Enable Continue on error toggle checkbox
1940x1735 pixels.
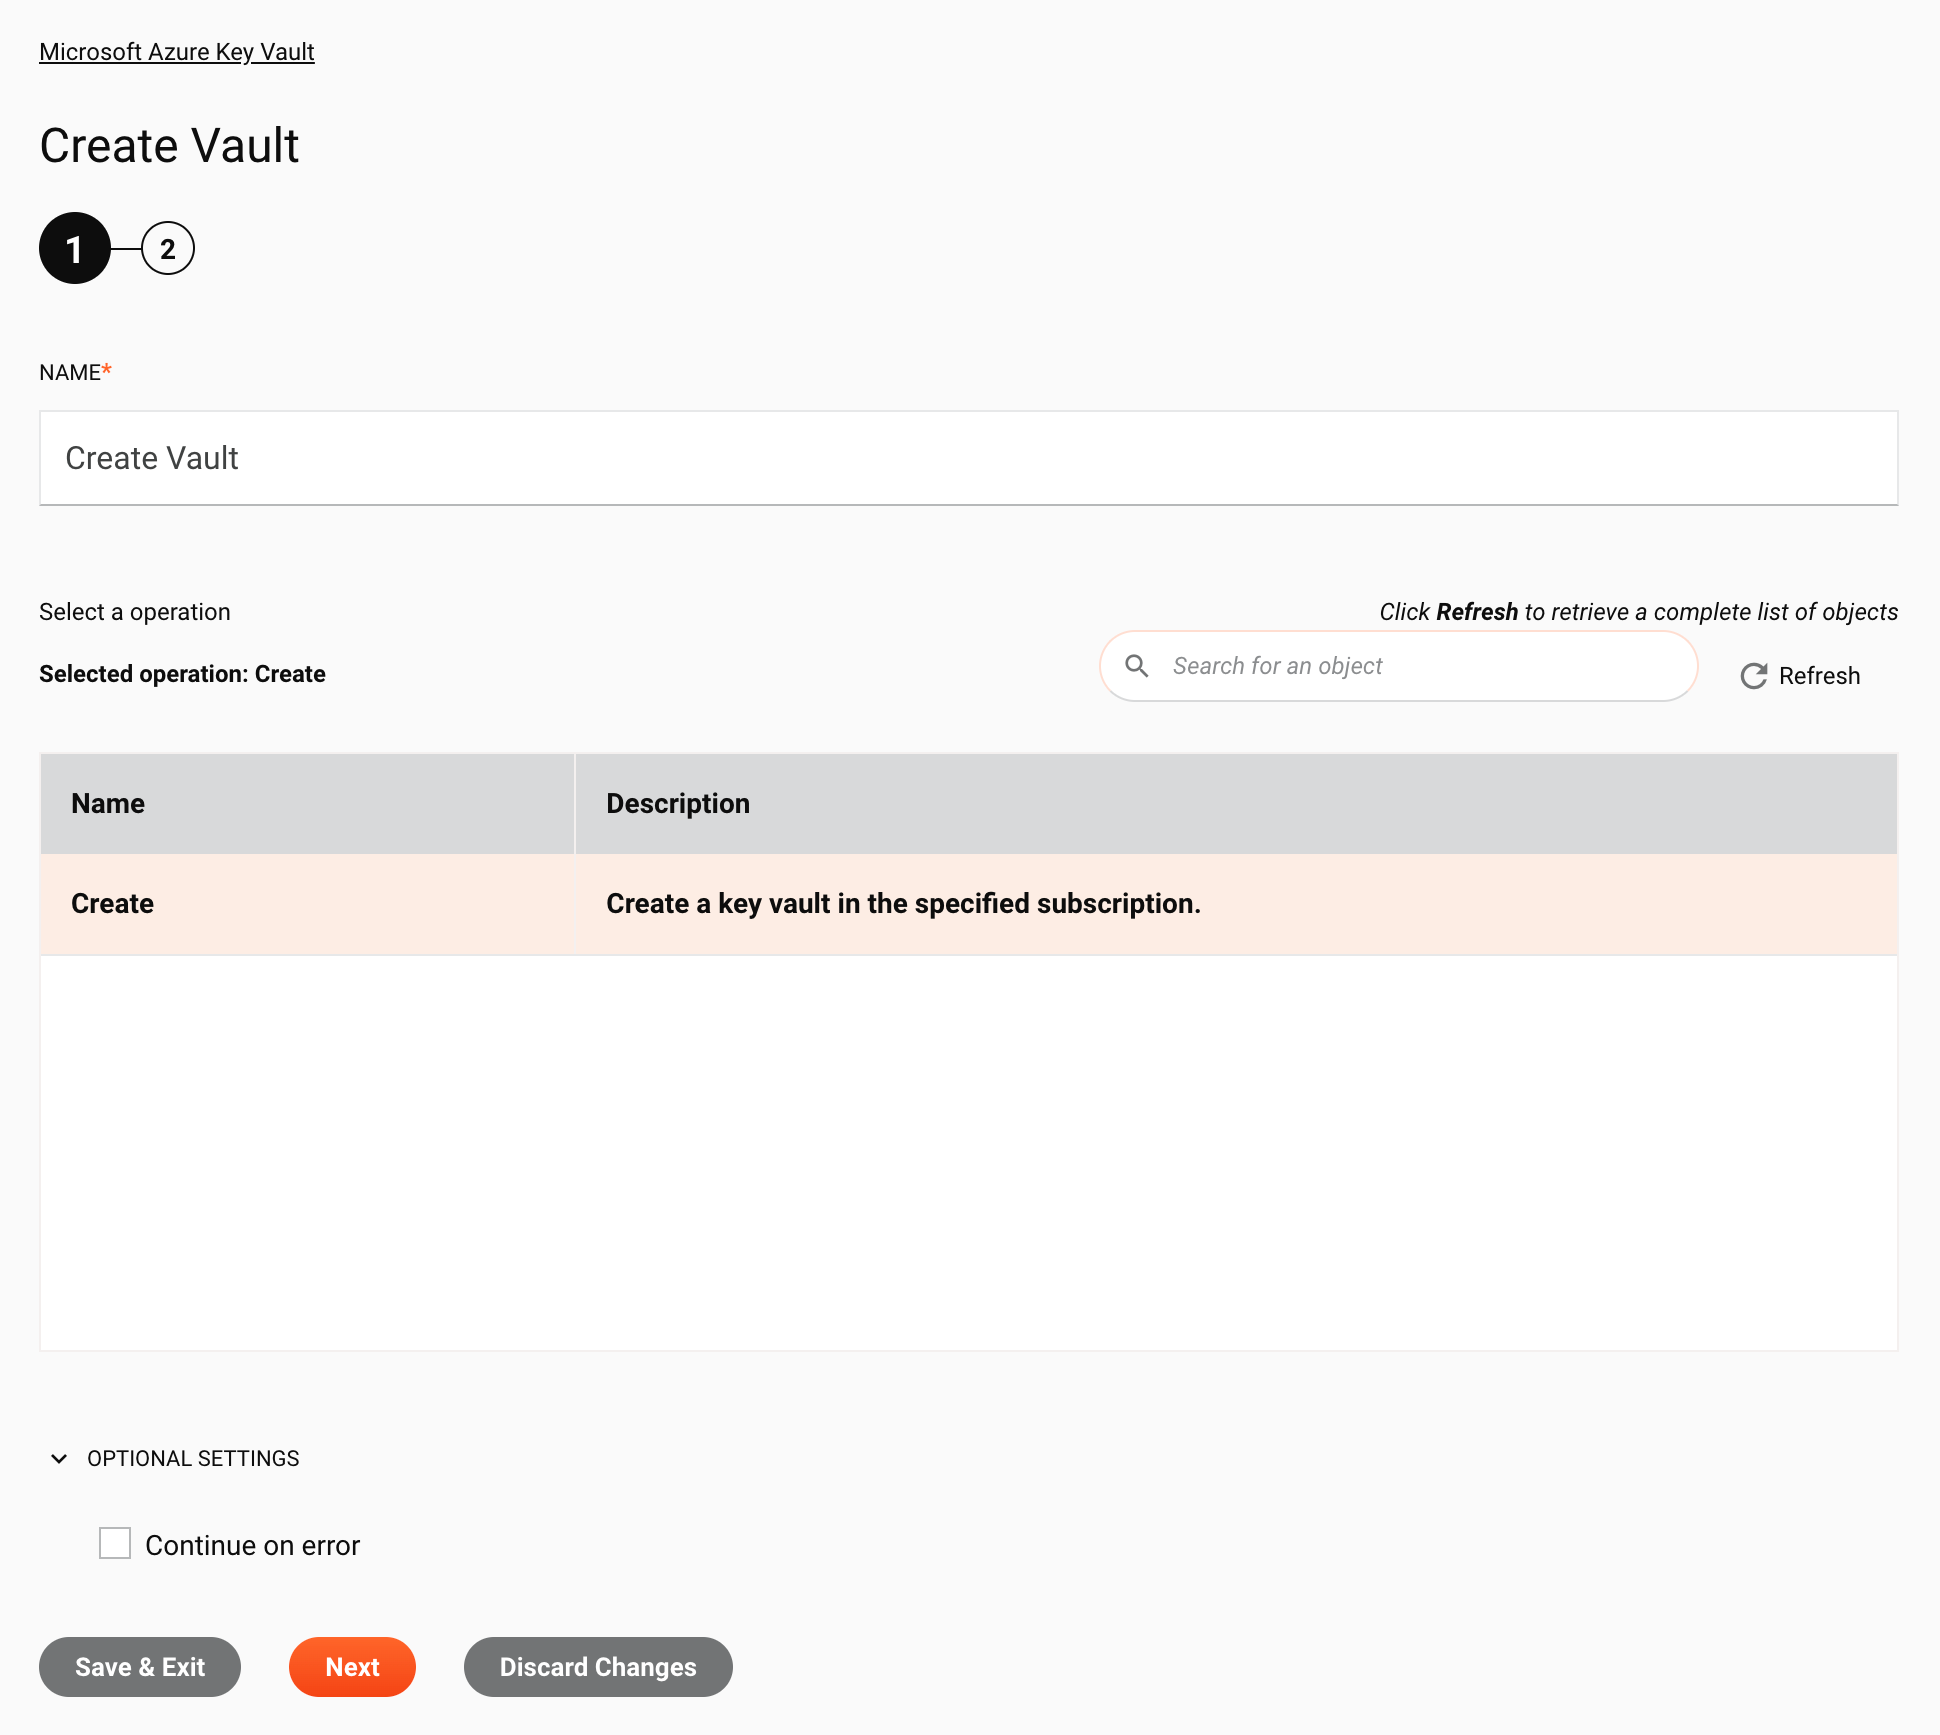pyautogui.click(x=116, y=1546)
